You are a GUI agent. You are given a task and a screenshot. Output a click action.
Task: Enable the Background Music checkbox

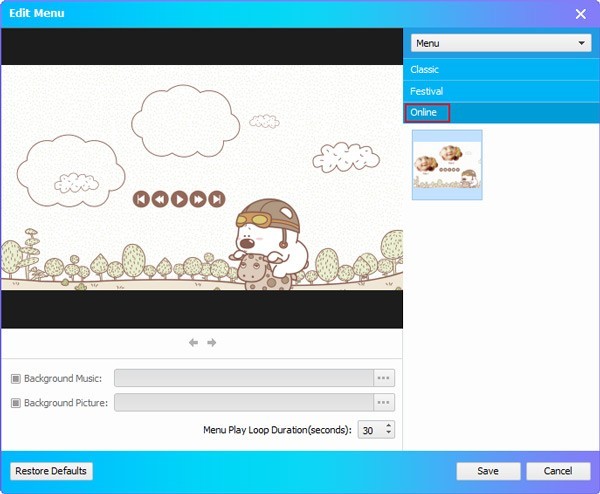tap(16, 378)
